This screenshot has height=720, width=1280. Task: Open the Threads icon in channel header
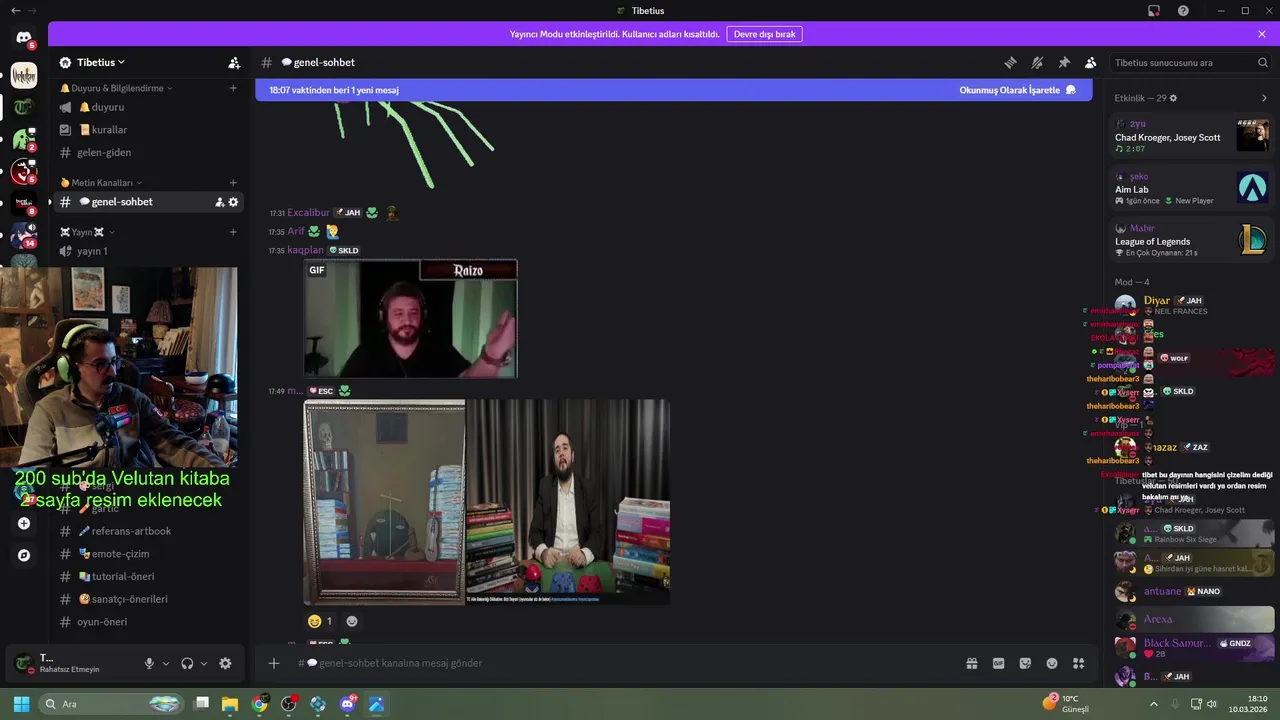tap(1010, 62)
